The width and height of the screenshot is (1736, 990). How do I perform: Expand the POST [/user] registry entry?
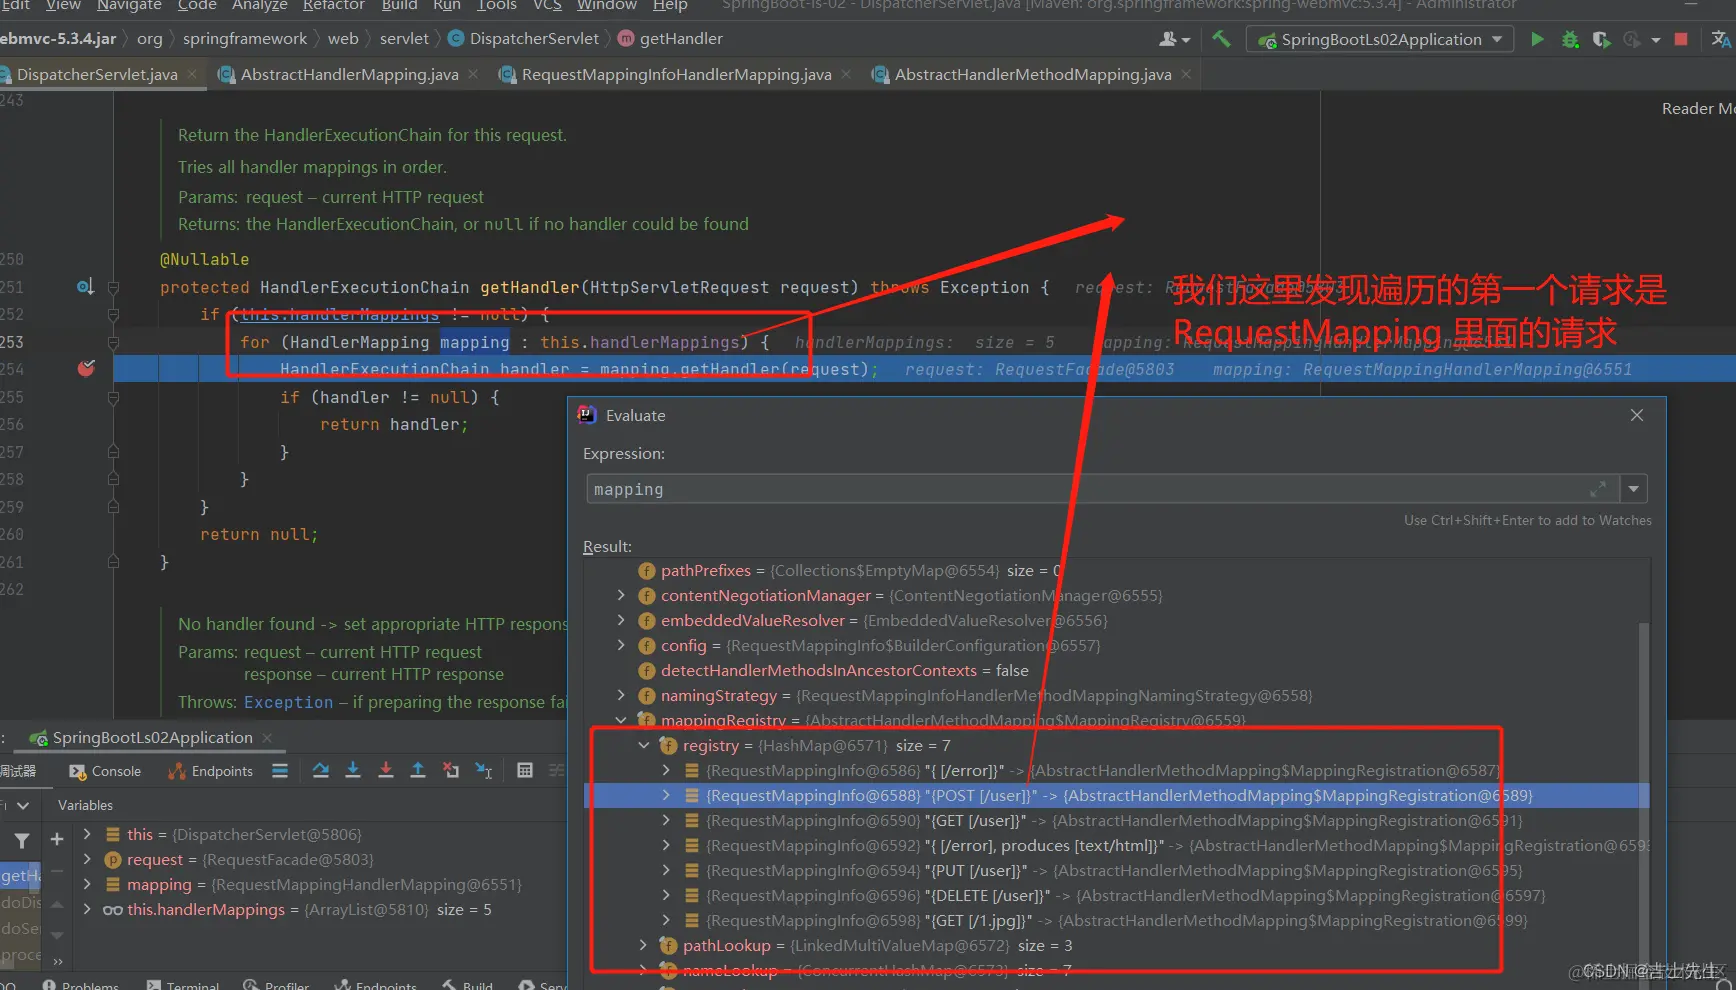click(667, 795)
